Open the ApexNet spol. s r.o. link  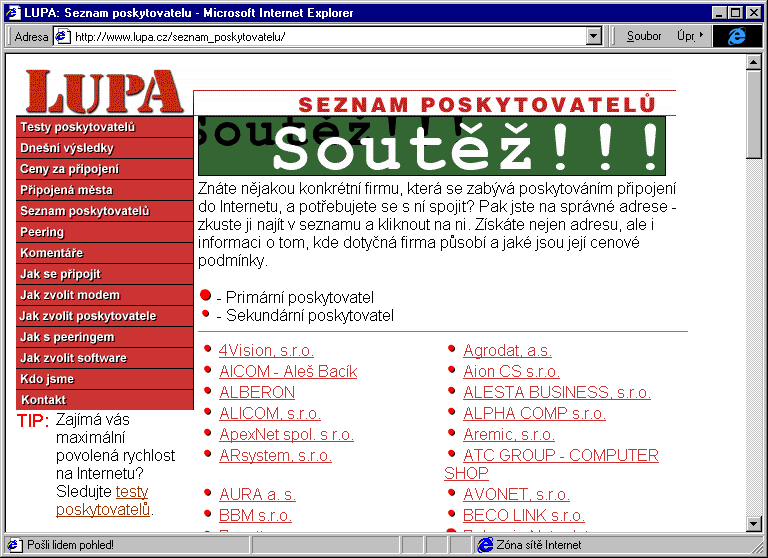286,435
